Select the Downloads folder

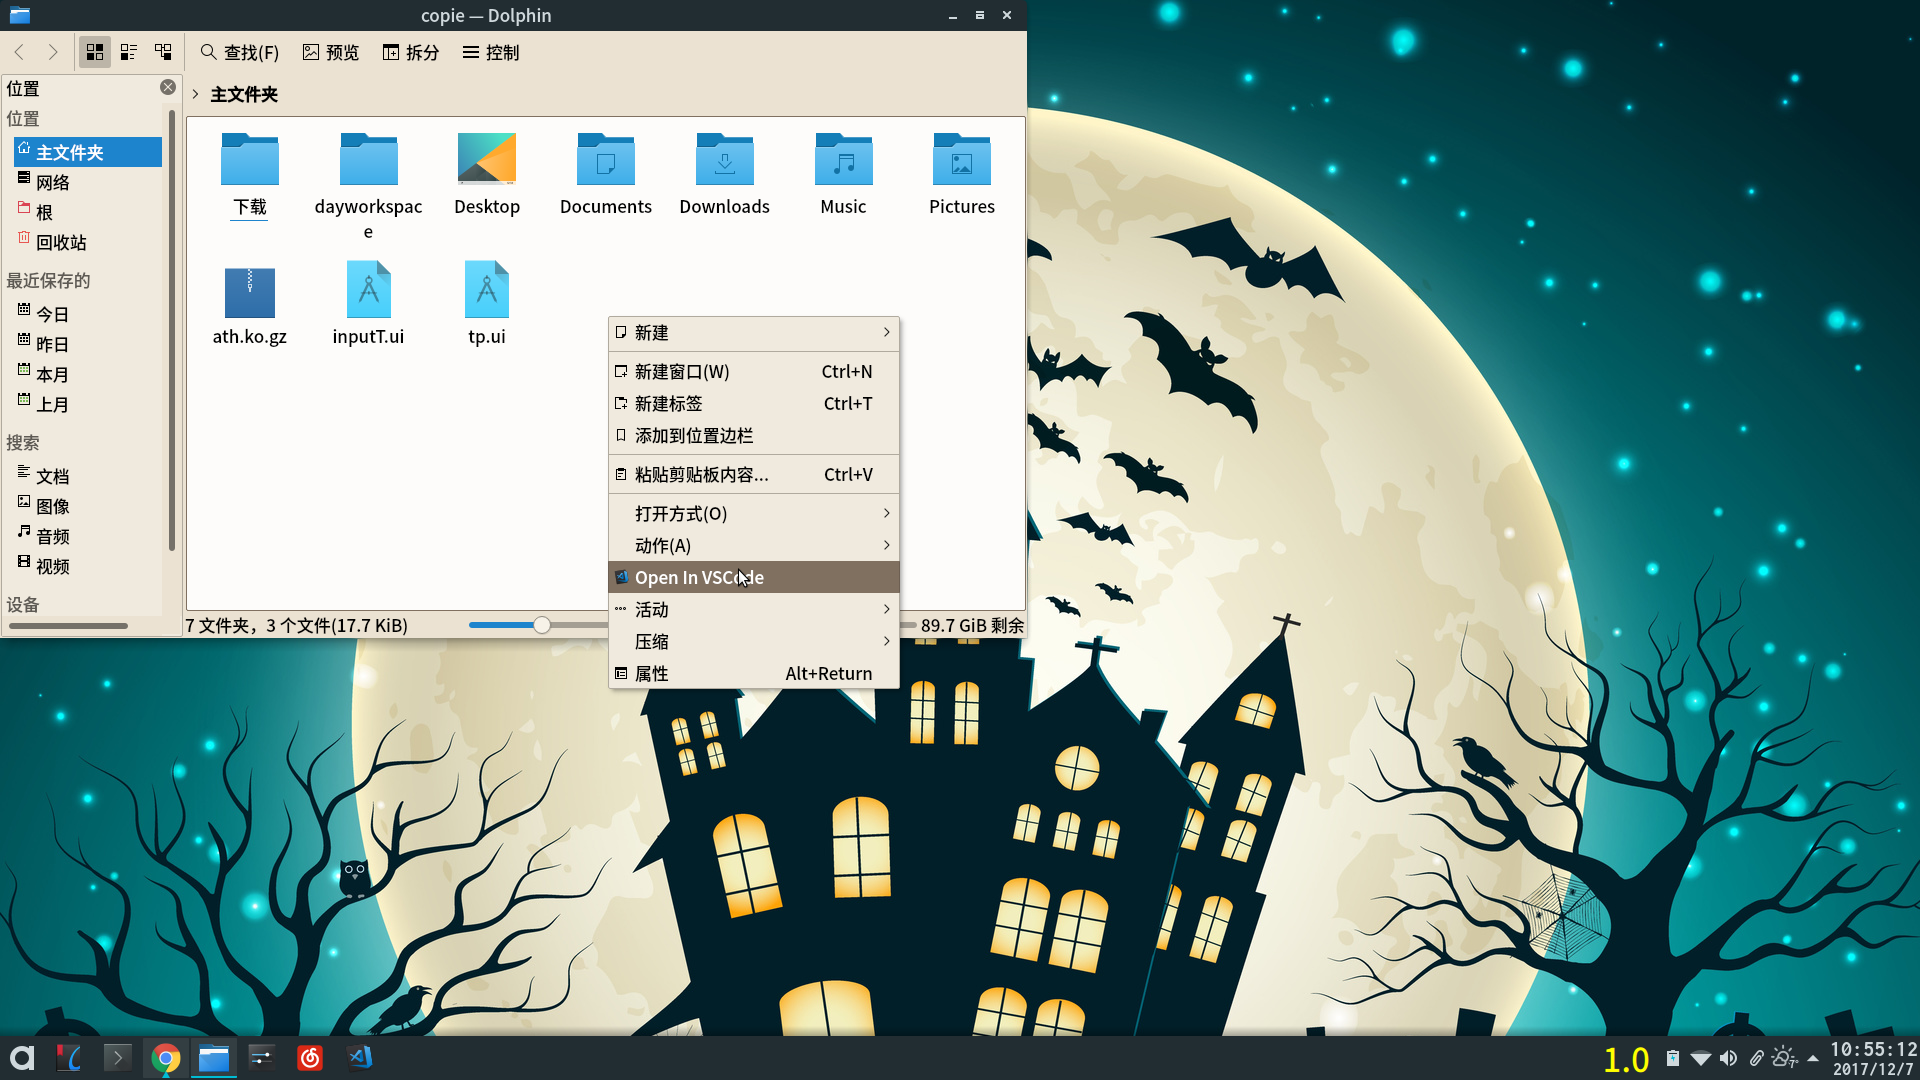(x=725, y=160)
